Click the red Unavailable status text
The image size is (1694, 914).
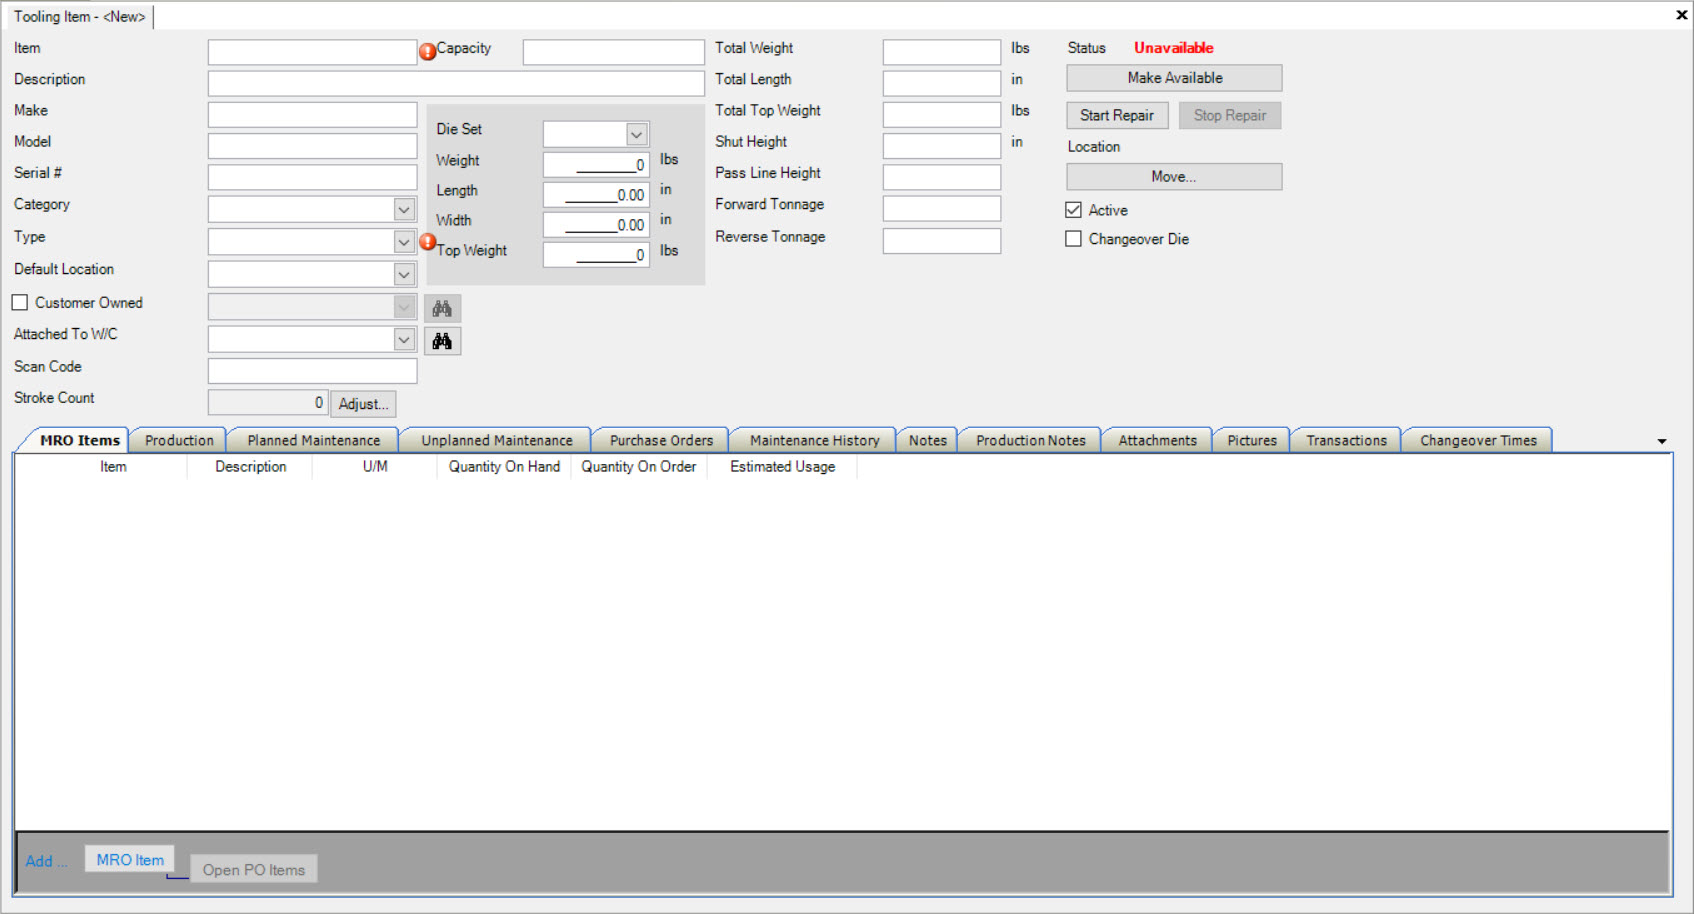pyautogui.click(x=1173, y=48)
